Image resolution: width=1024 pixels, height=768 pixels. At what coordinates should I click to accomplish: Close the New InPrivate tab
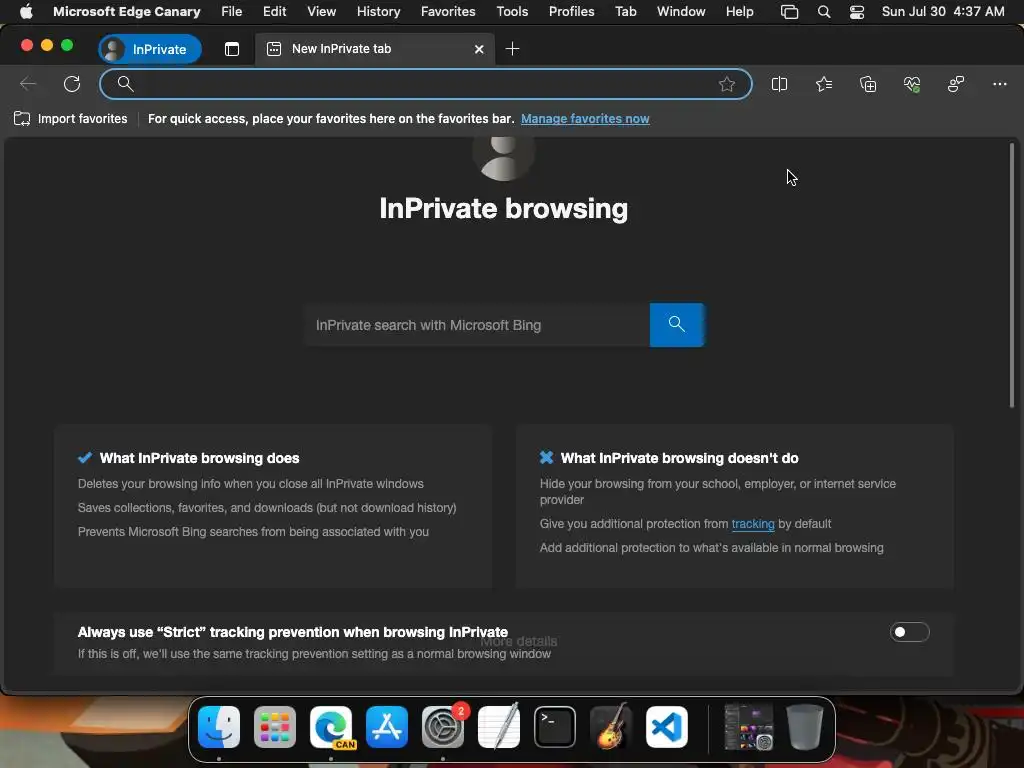[479, 49]
